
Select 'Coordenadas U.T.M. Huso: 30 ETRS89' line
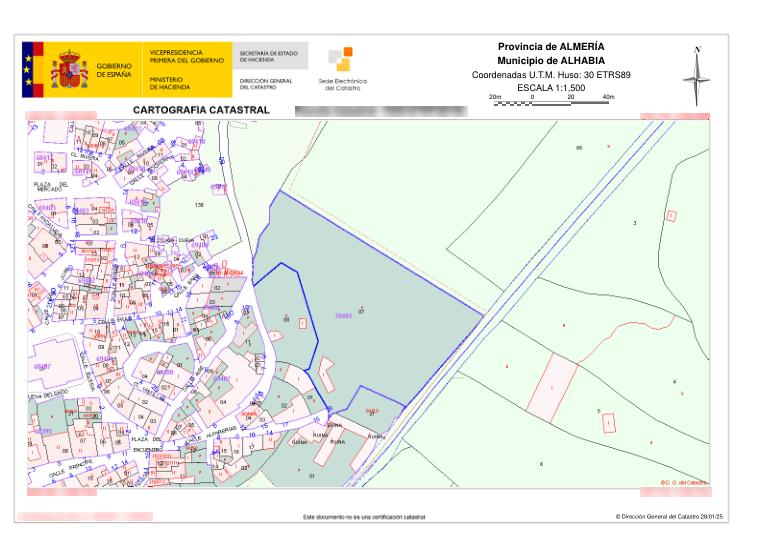tap(551, 75)
